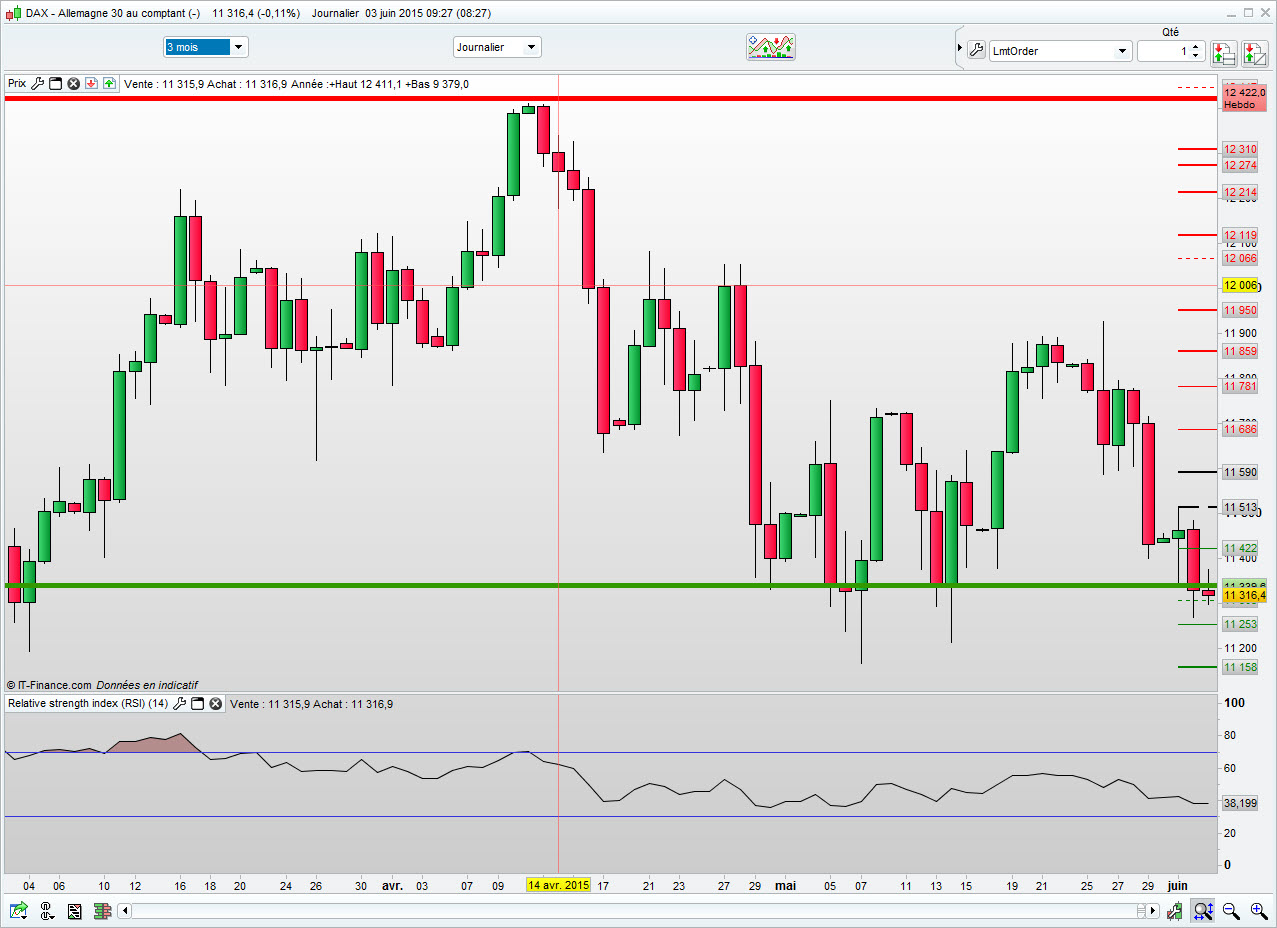Click the chain link icon in bottom bar
1277x928 pixels.
click(x=46, y=911)
